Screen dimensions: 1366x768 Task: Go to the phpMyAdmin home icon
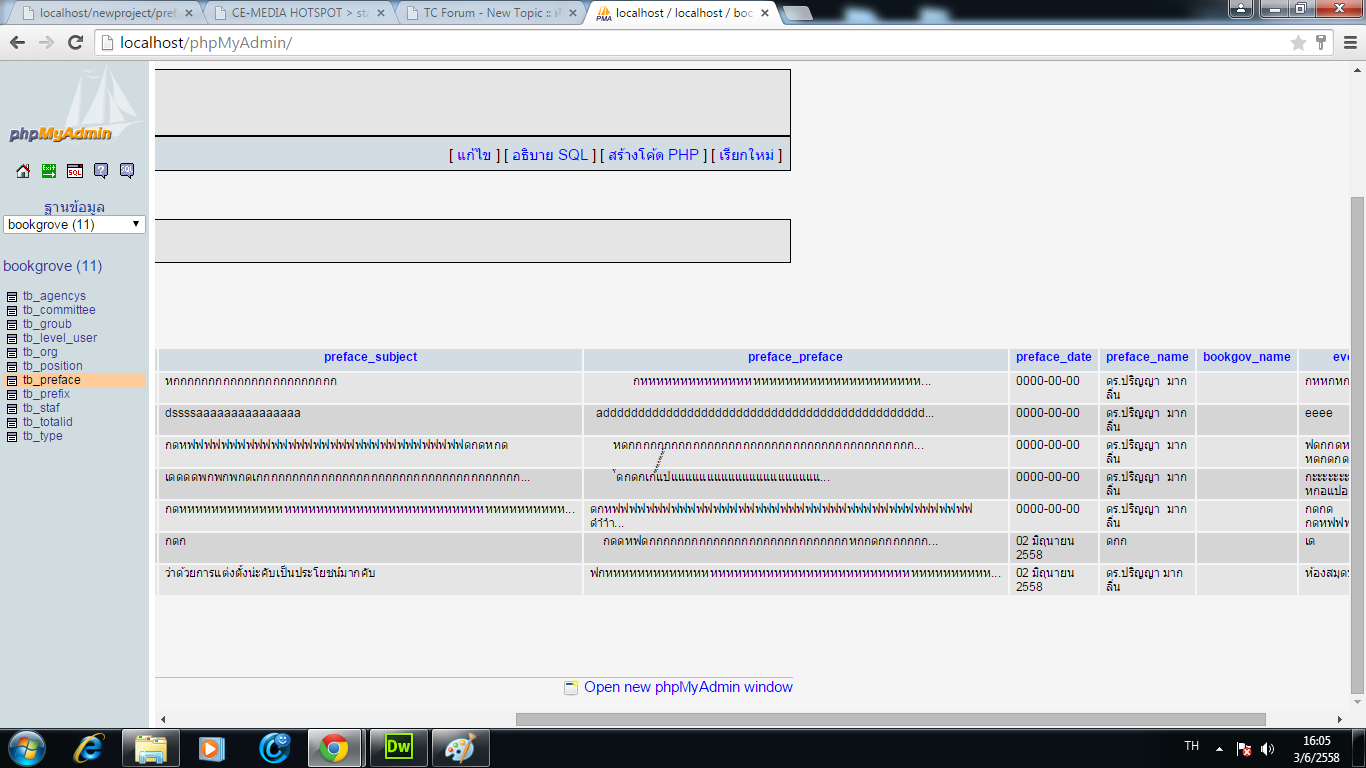23,171
